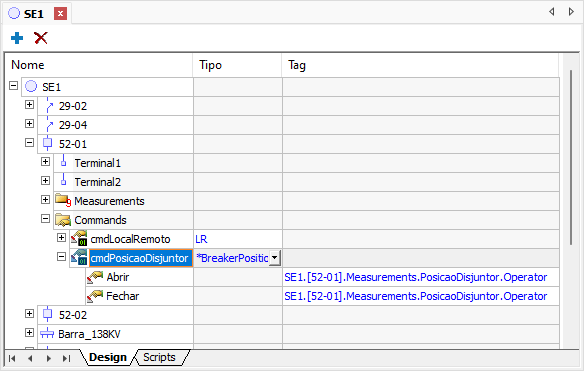Switch to the Scripts tab
Screen dimensions: 584x371
pos(159,357)
